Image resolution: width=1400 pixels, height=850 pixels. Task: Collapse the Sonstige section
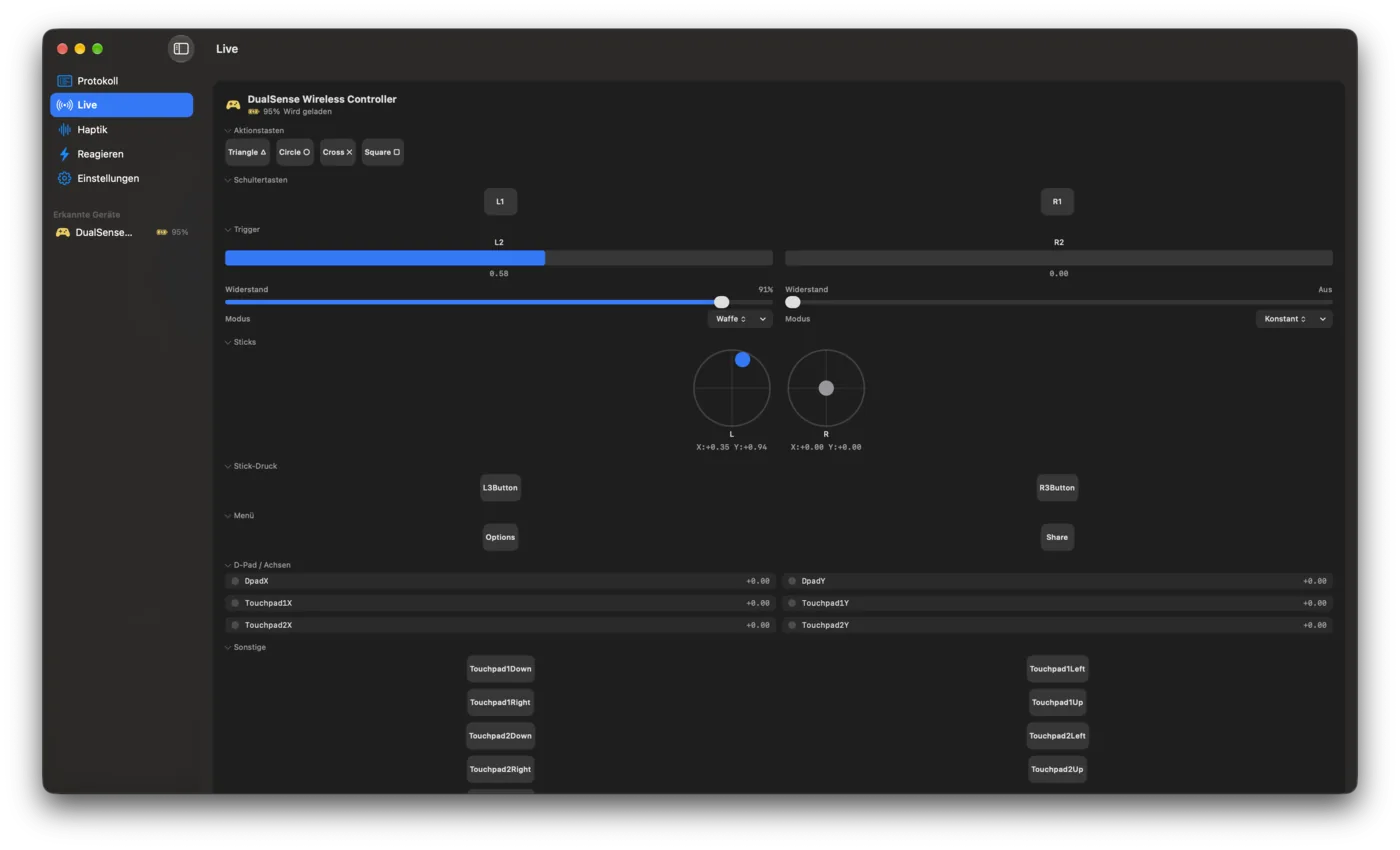[x=228, y=647]
